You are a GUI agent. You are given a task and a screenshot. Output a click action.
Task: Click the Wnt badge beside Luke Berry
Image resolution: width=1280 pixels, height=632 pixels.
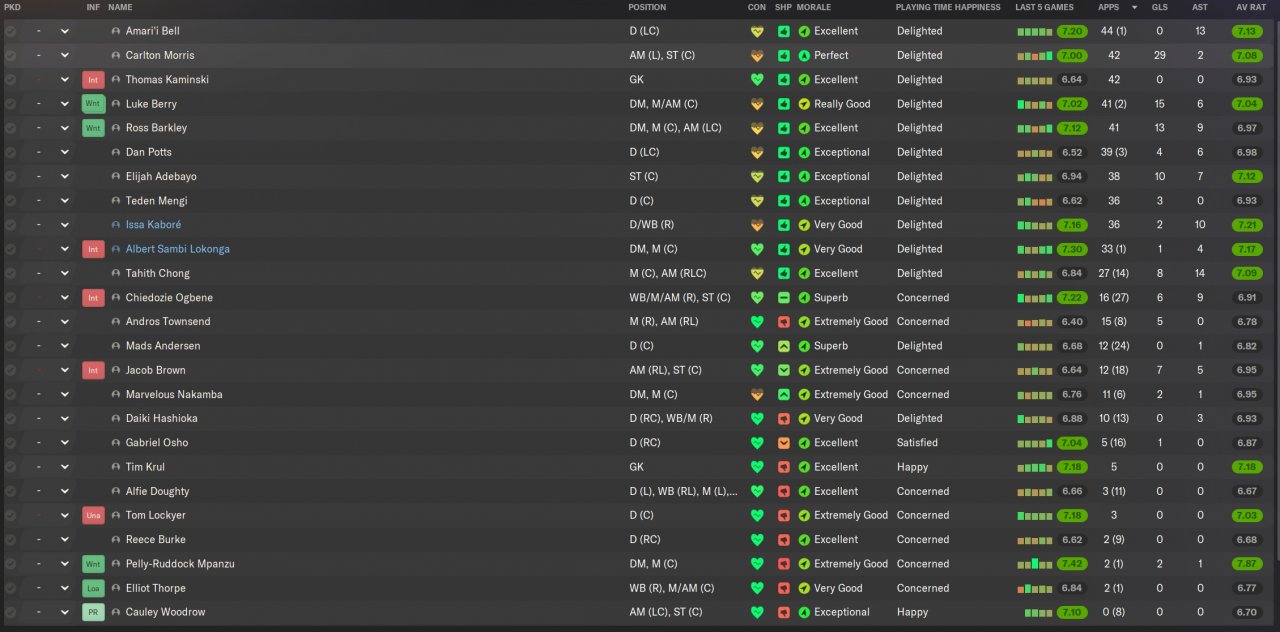point(93,104)
